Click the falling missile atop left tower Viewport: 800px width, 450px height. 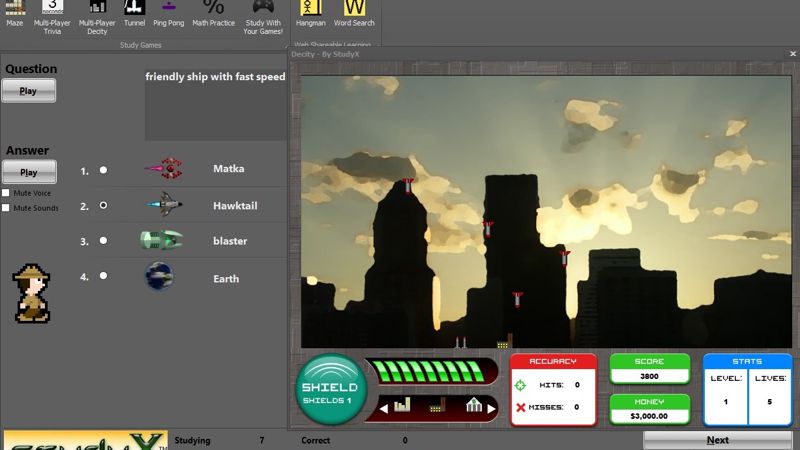408,186
